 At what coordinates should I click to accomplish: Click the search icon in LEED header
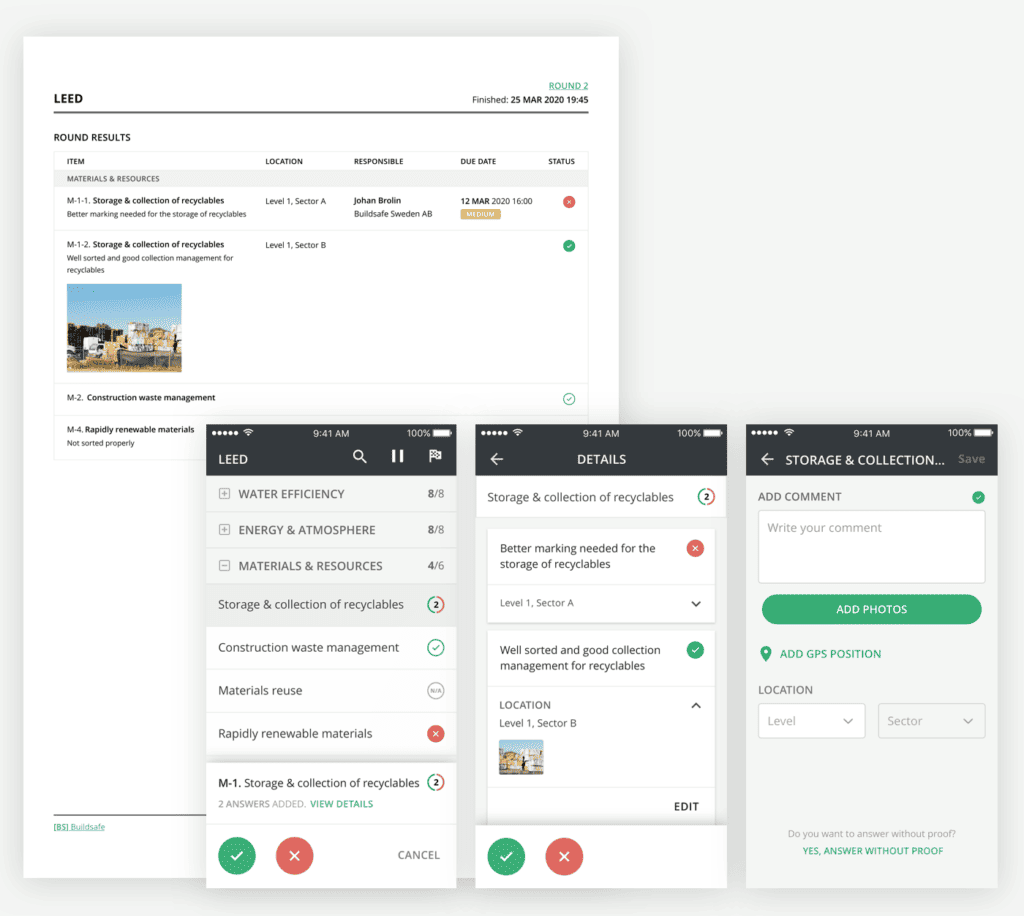click(x=360, y=457)
